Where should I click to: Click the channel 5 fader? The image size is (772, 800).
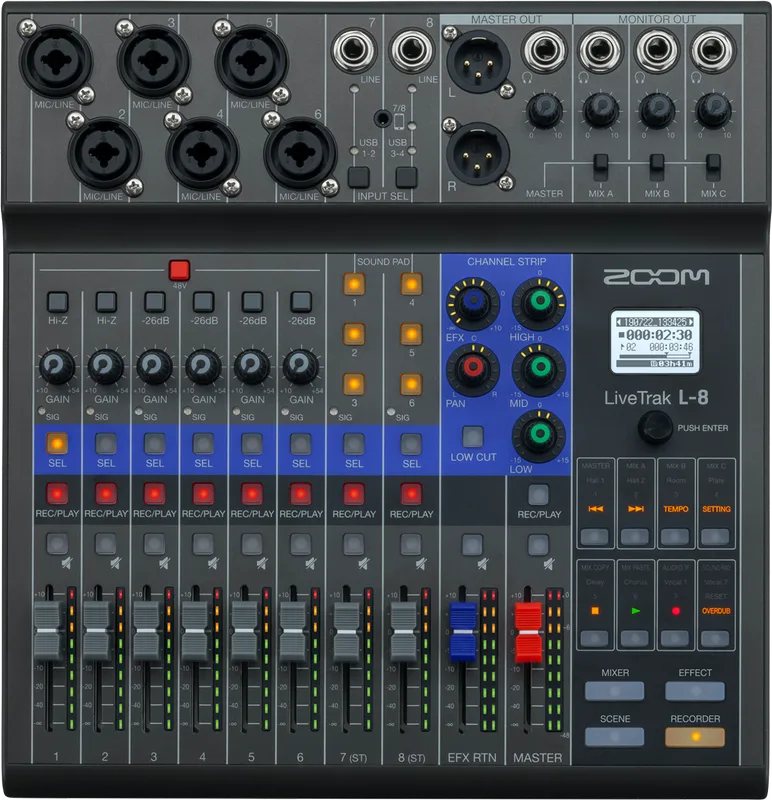click(244, 631)
